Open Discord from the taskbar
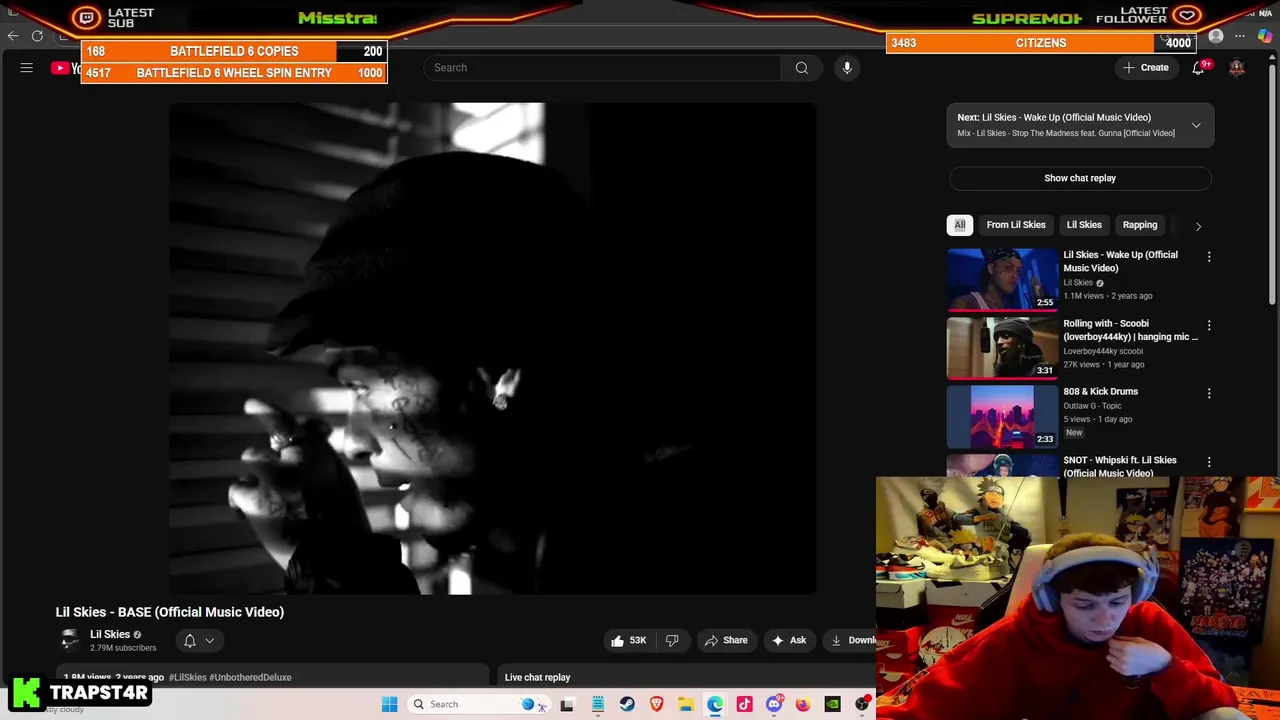 point(774,704)
